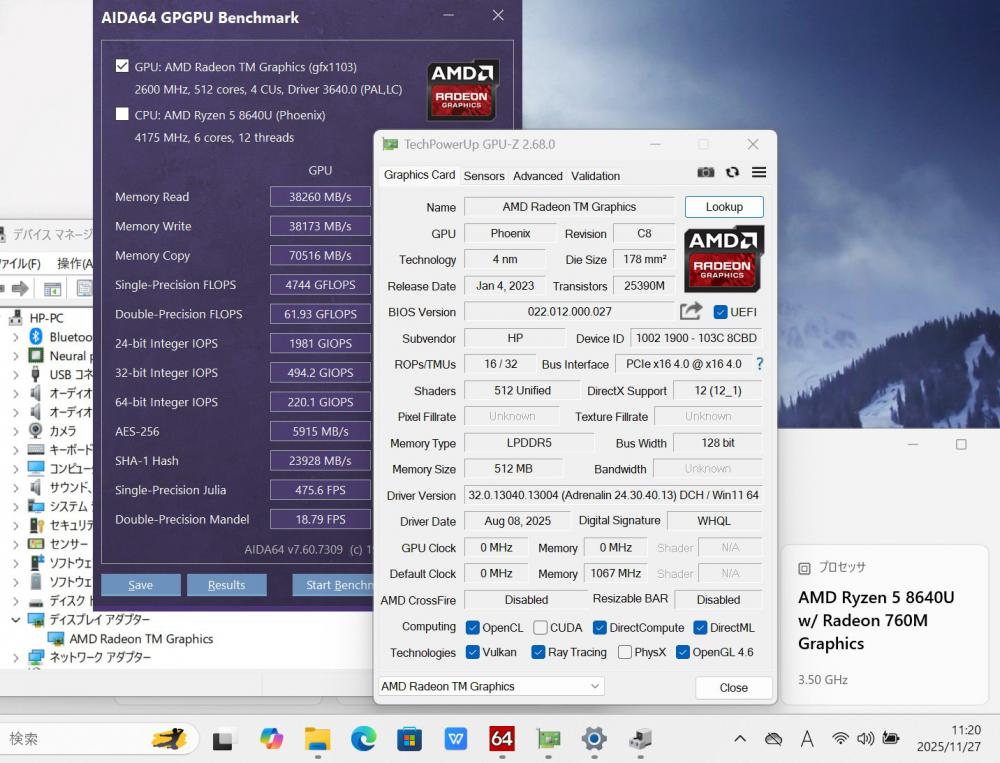Expand the システム tree node
This screenshot has width=1000, height=763.
tap(16, 507)
